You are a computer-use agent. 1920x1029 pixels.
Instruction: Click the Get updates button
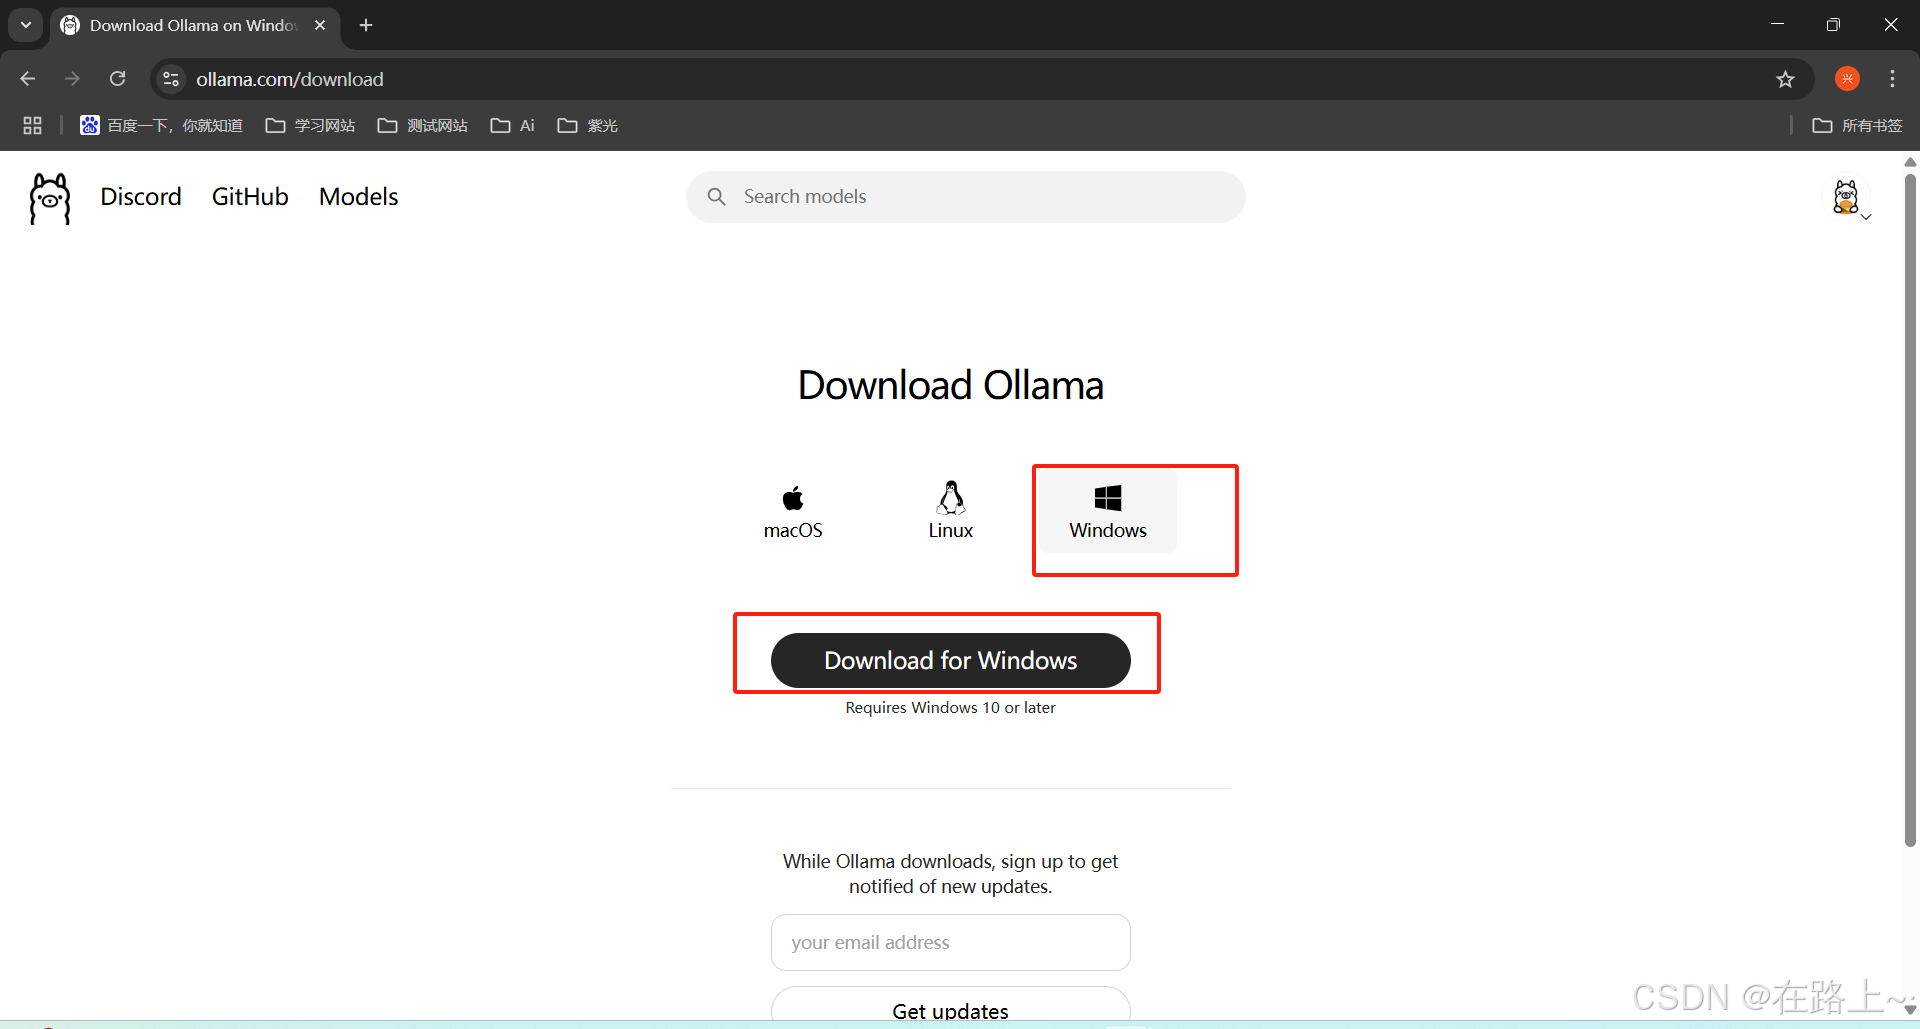[x=950, y=1004]
